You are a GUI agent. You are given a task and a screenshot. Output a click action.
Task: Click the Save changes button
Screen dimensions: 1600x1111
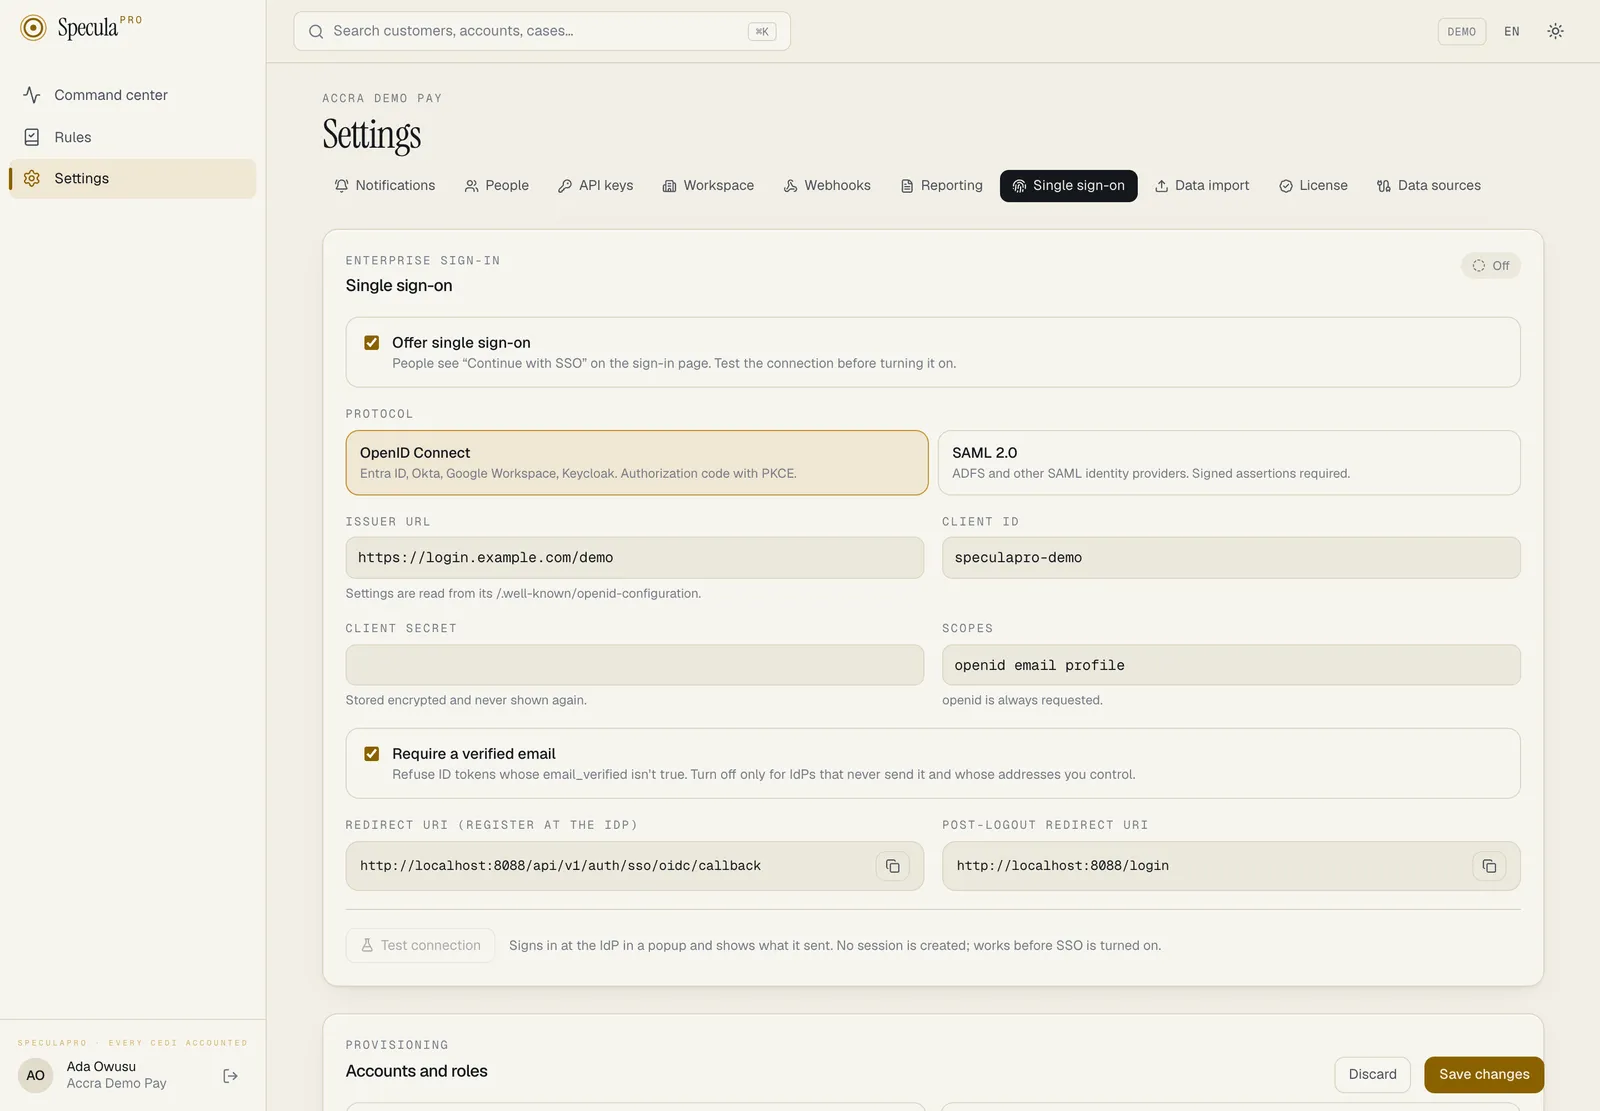[1484, 1075]
